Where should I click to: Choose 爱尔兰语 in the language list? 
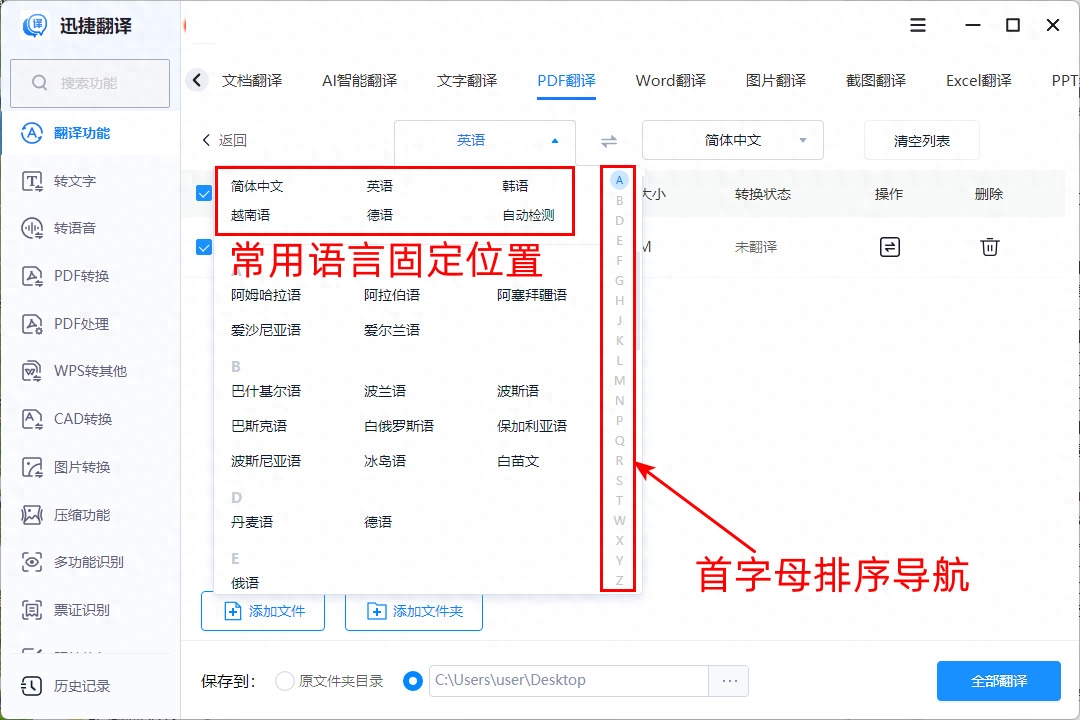tap(392, 330)
